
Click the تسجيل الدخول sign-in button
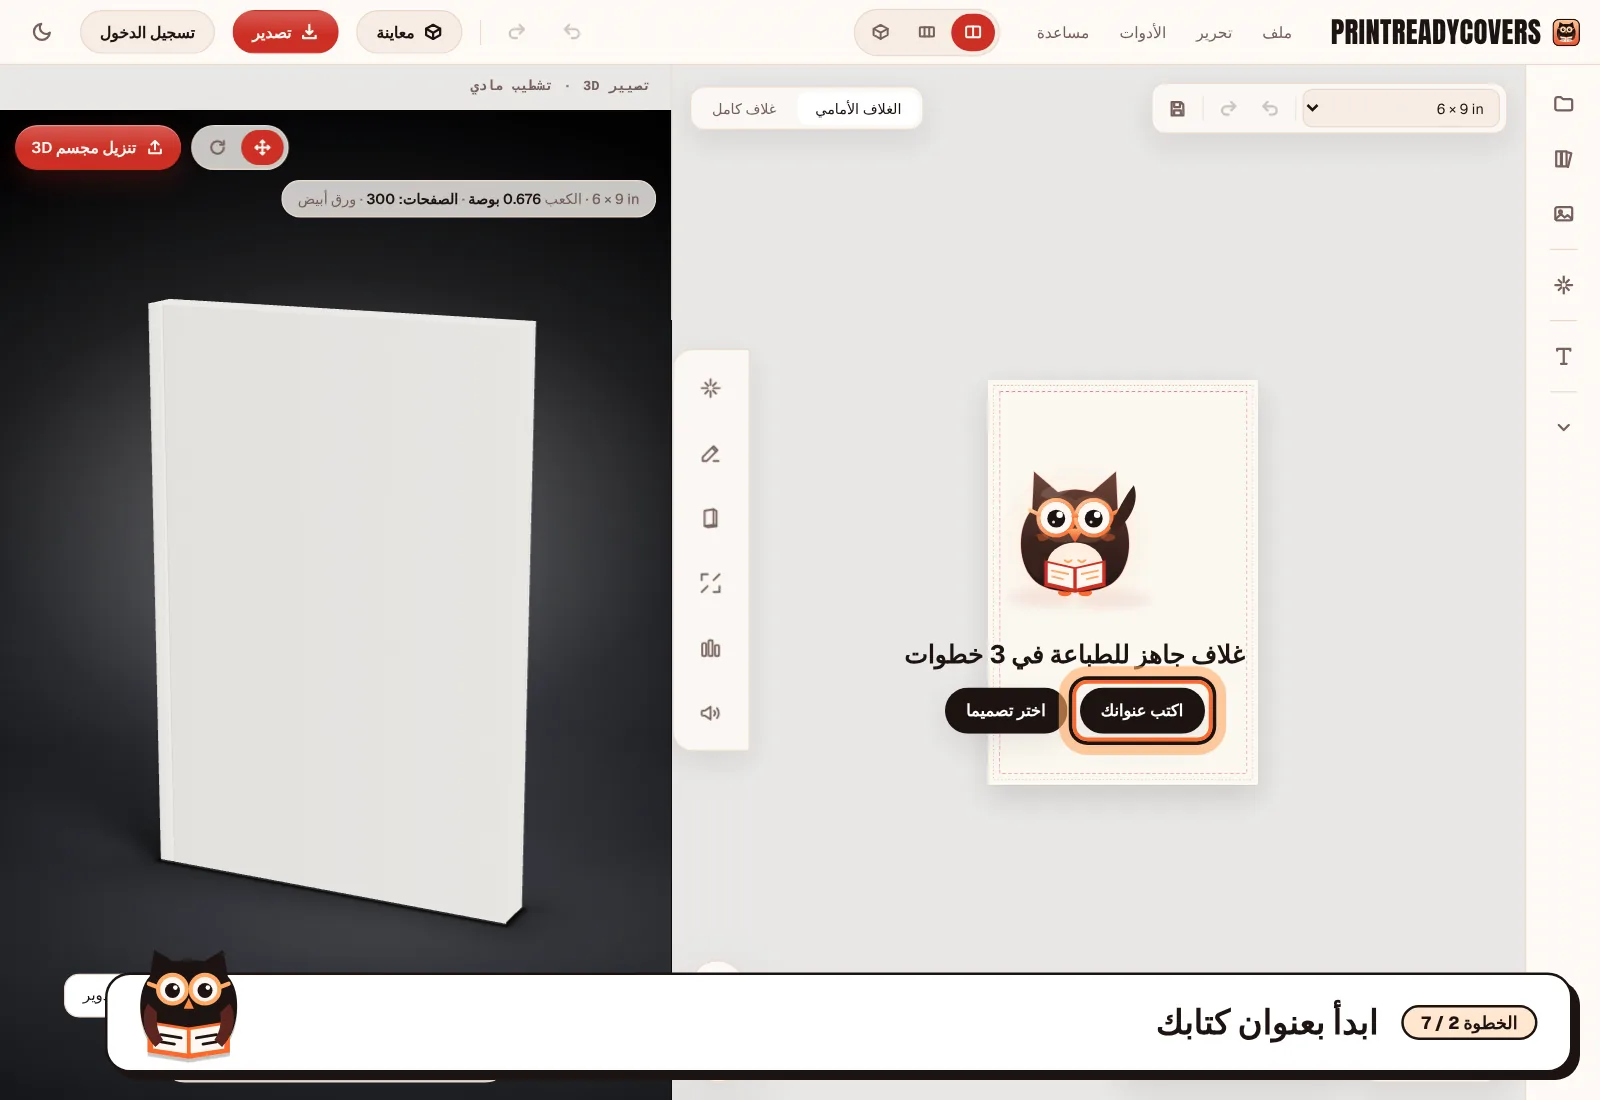coord(147,32)
